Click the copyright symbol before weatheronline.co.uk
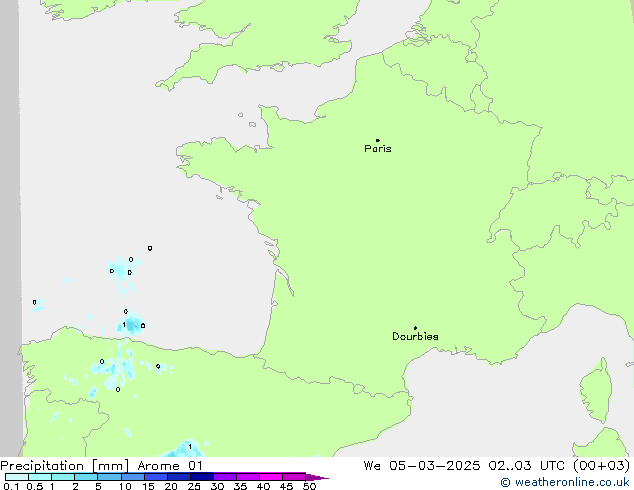The height and width of the screenshot is (490, 634). pos(506,482)
